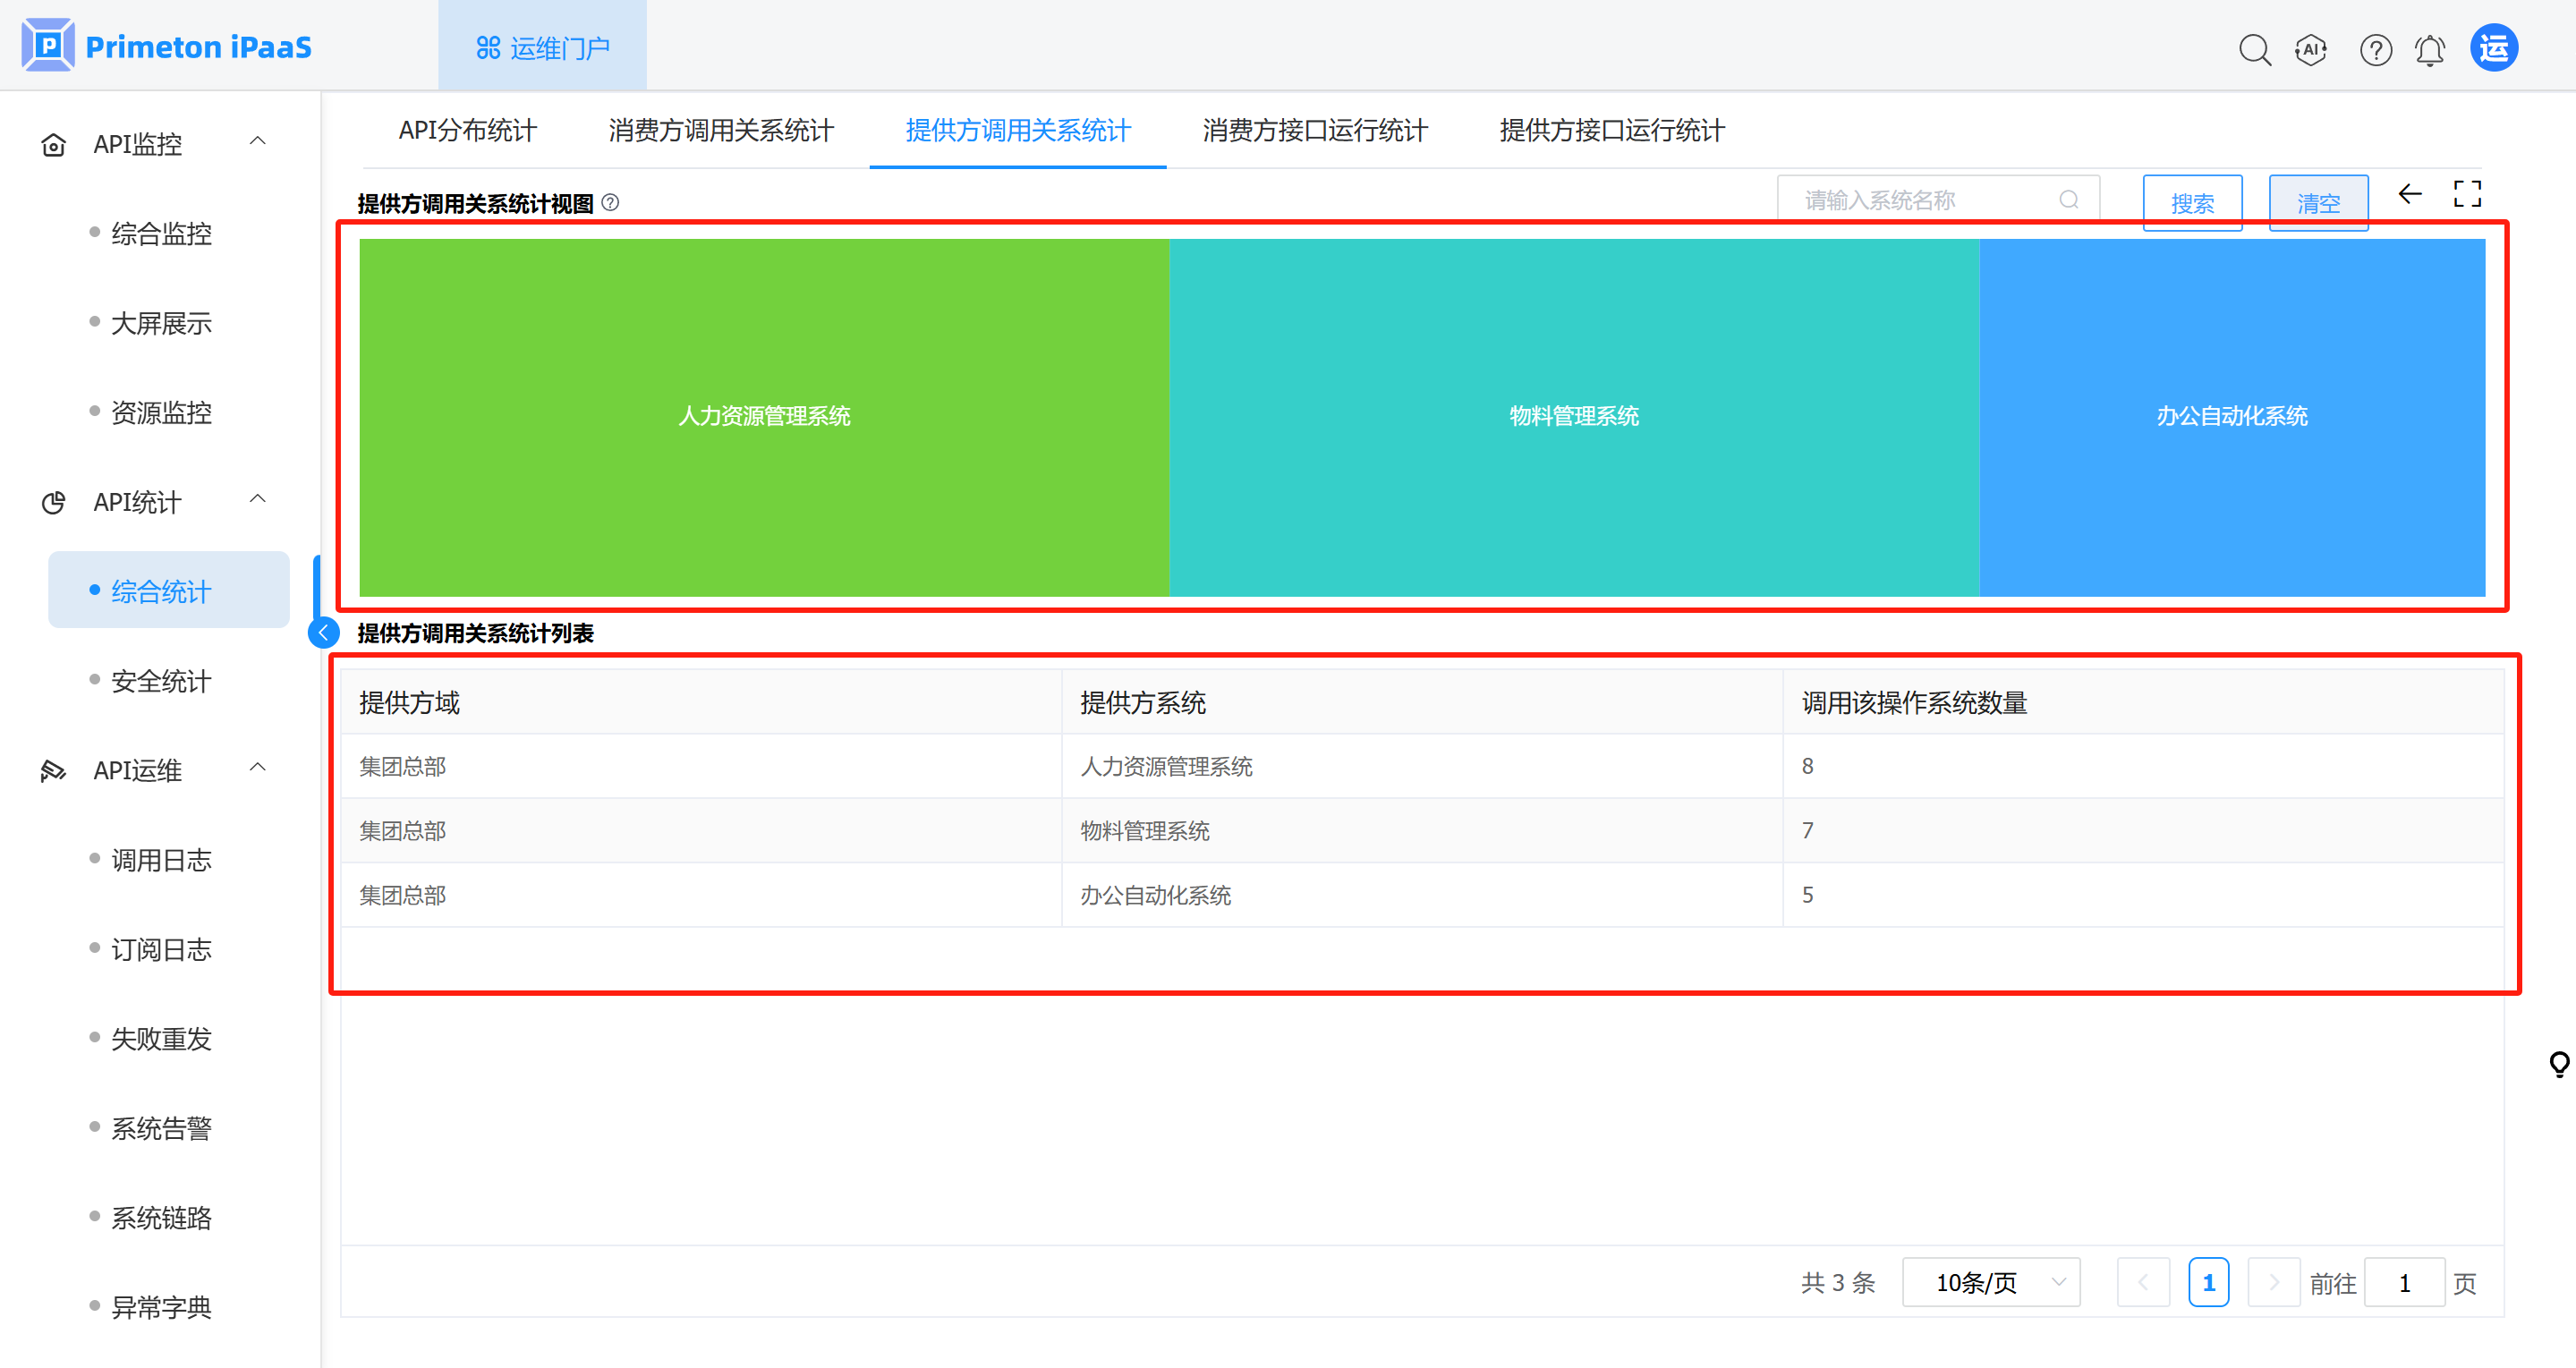Switch to the 消费方调用关系统计 tab
This screenshot has width=2576, height=1368.
coord(720,131)
